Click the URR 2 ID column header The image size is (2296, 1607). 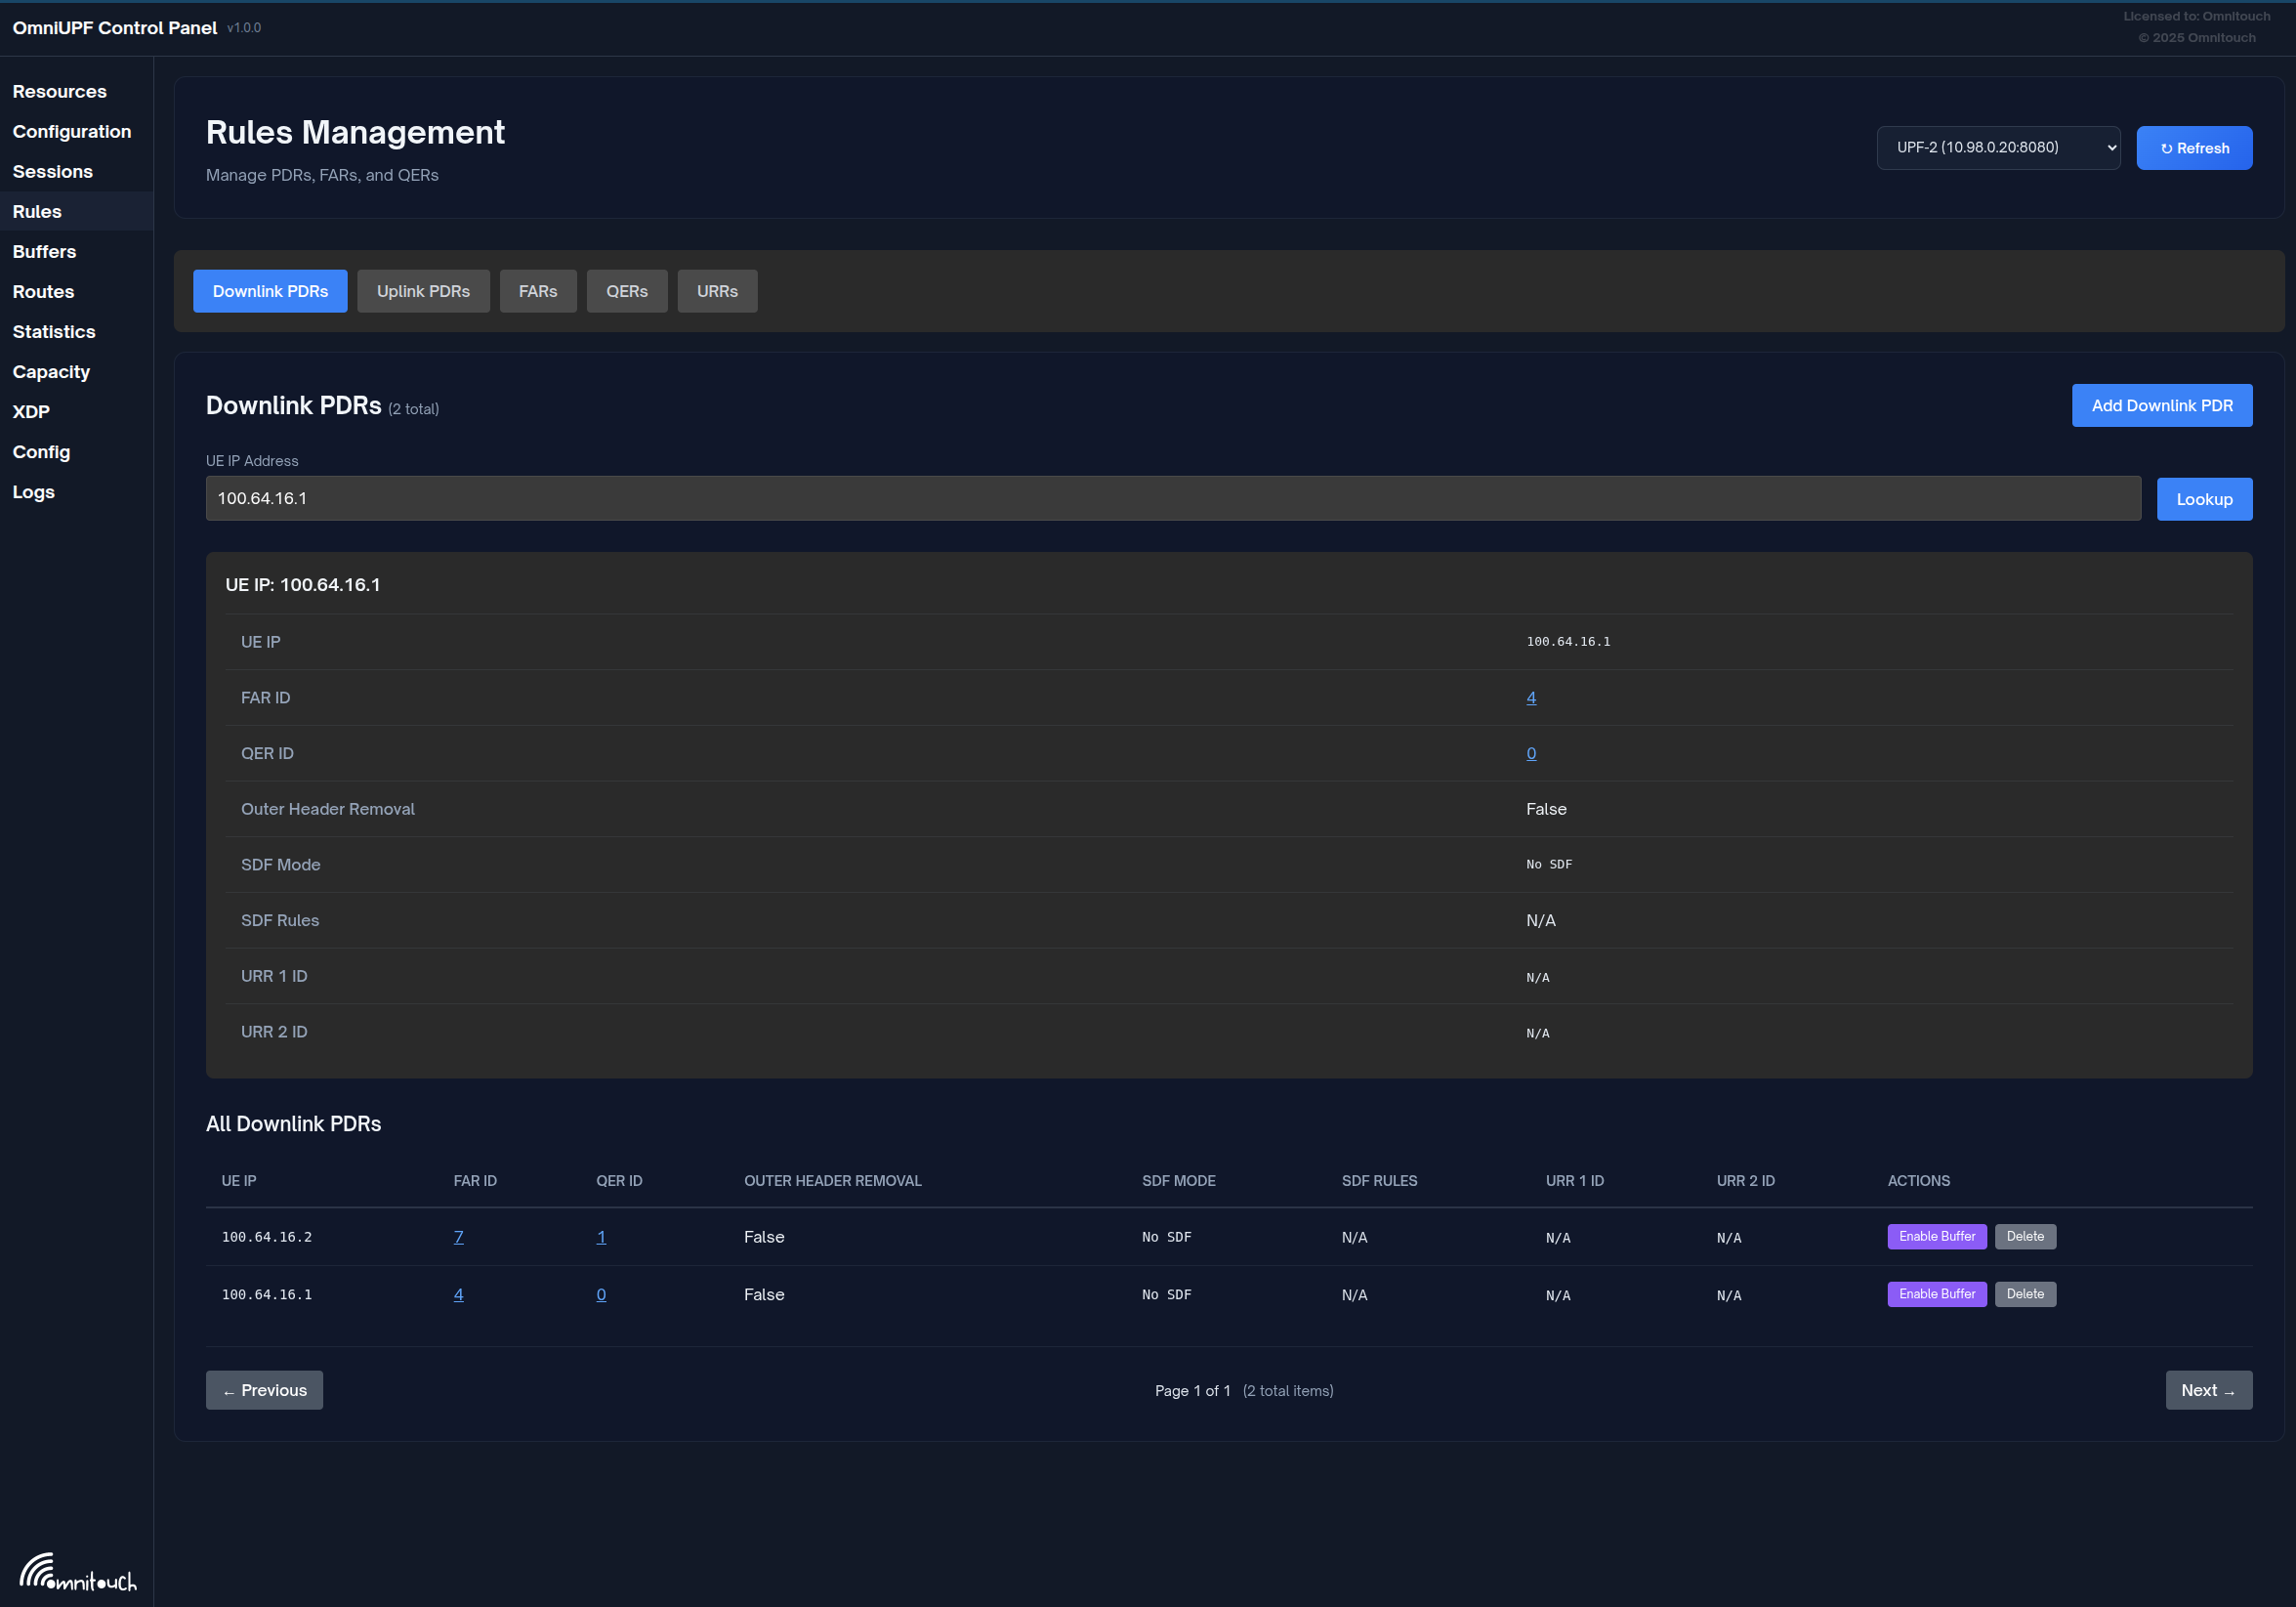1746,1181
